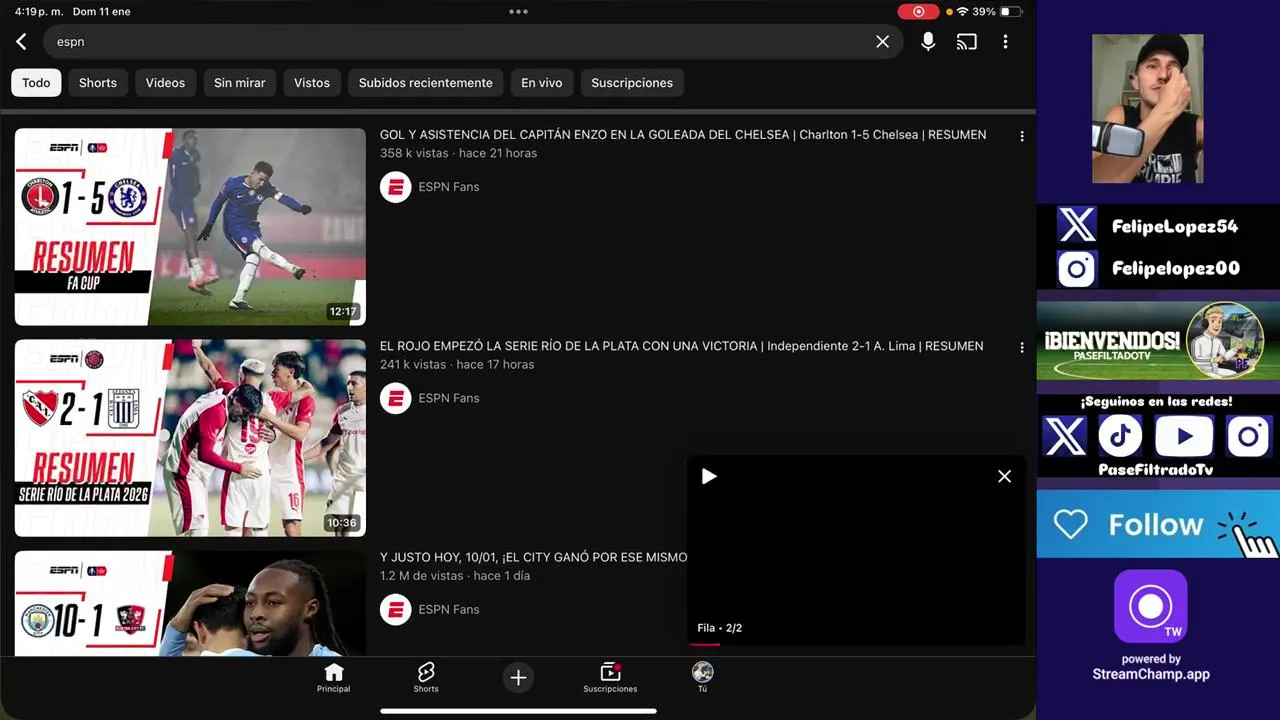
Task: Open the Y JUSTO HOY, 10/01 title
Action: coord(533,557)
